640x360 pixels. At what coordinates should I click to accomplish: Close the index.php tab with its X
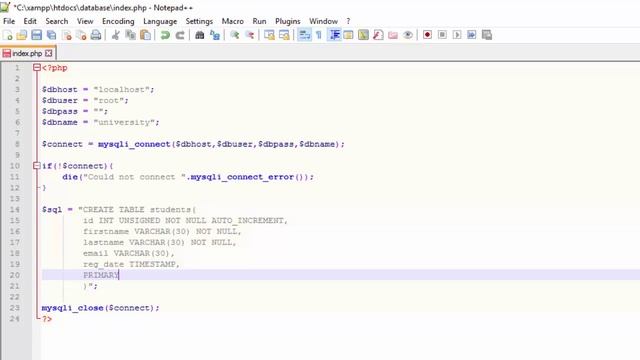[x=49, y=53]
